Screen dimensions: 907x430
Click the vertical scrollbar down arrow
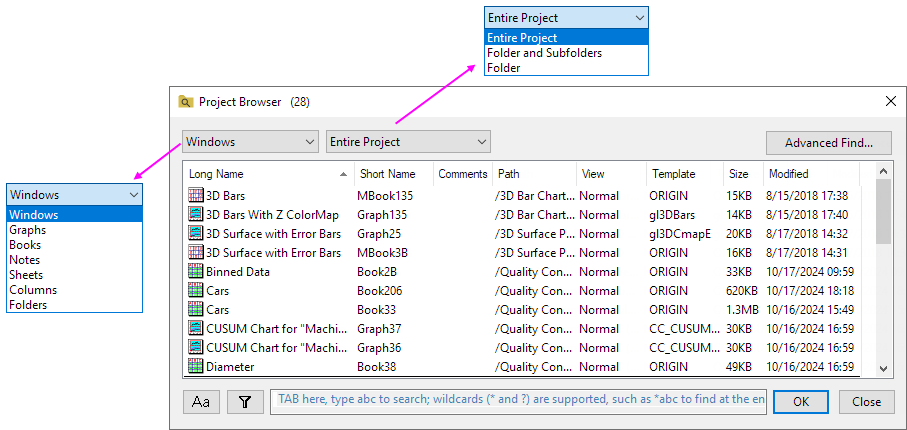point(883,369)
